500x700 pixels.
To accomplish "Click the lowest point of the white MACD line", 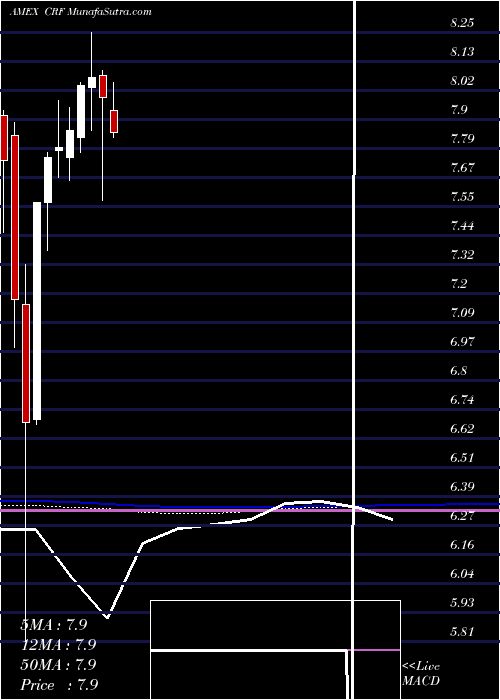I will click(107, 618).
